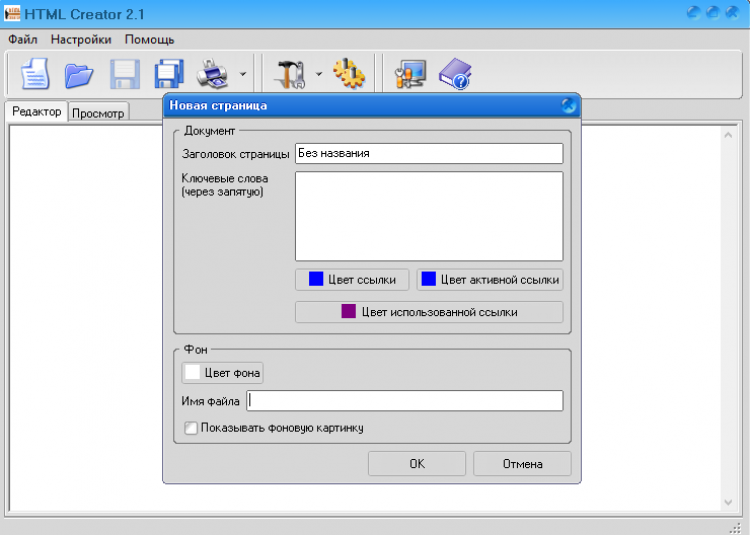Click the blue double-floppy save all icon

[169, 74]
